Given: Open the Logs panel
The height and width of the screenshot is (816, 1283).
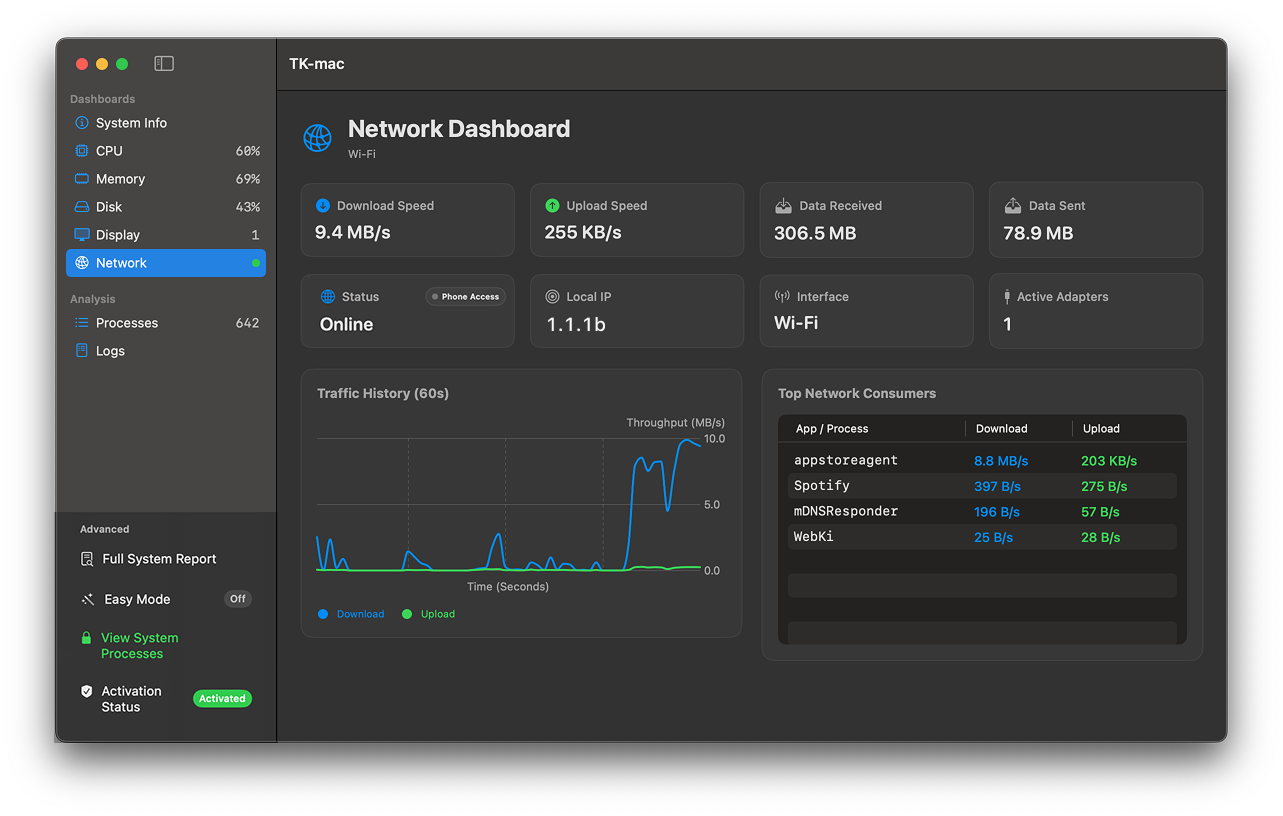Looking at the screenshot, I should coord(111,350).
